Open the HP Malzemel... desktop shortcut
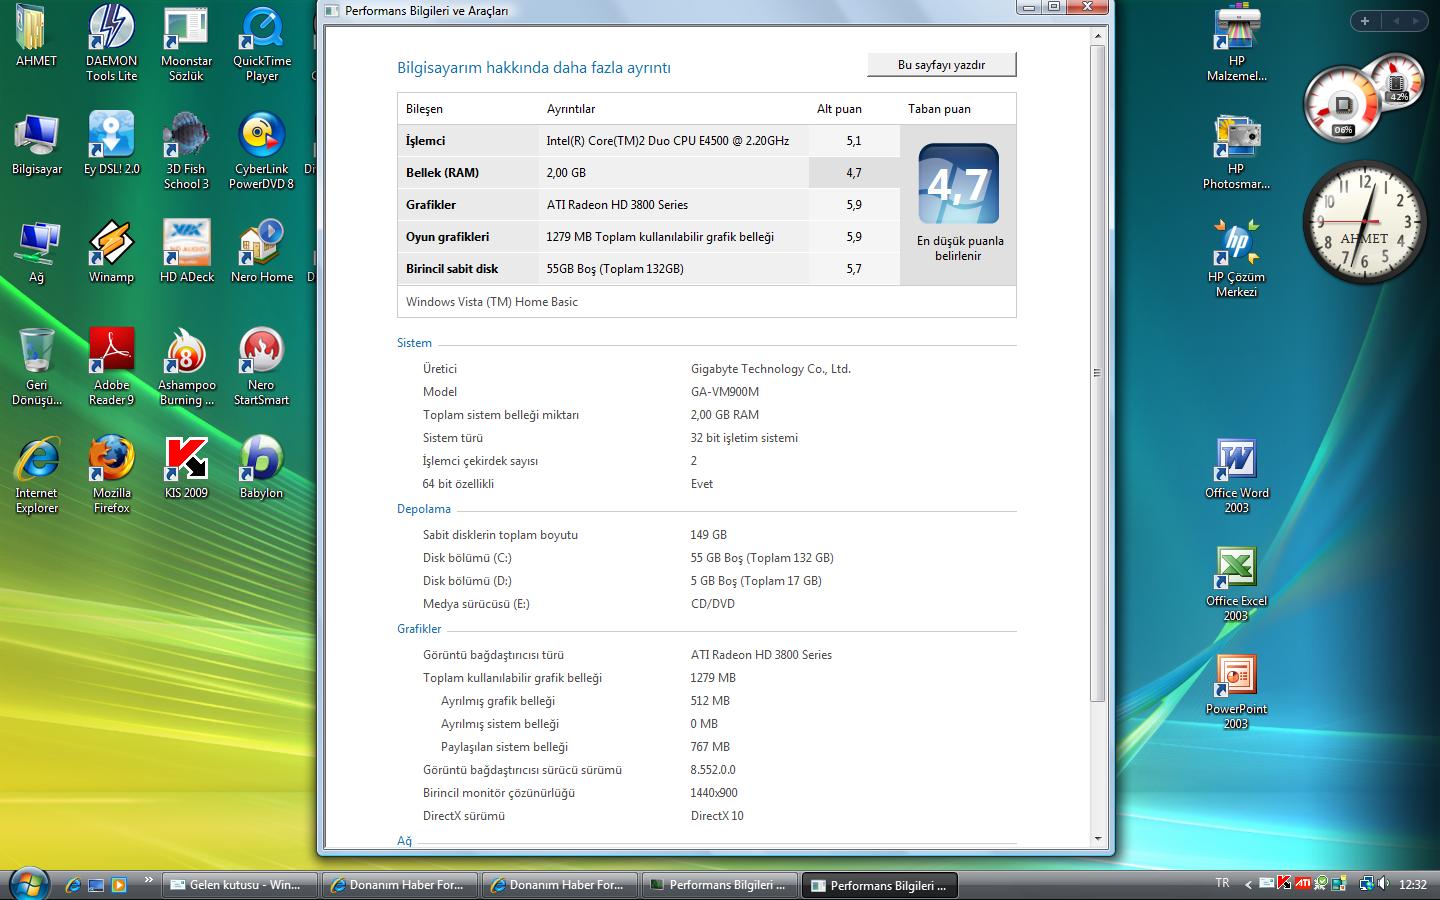Image resolution: width=1440 pixels, height=900 pixels. tap(1236, 42)
